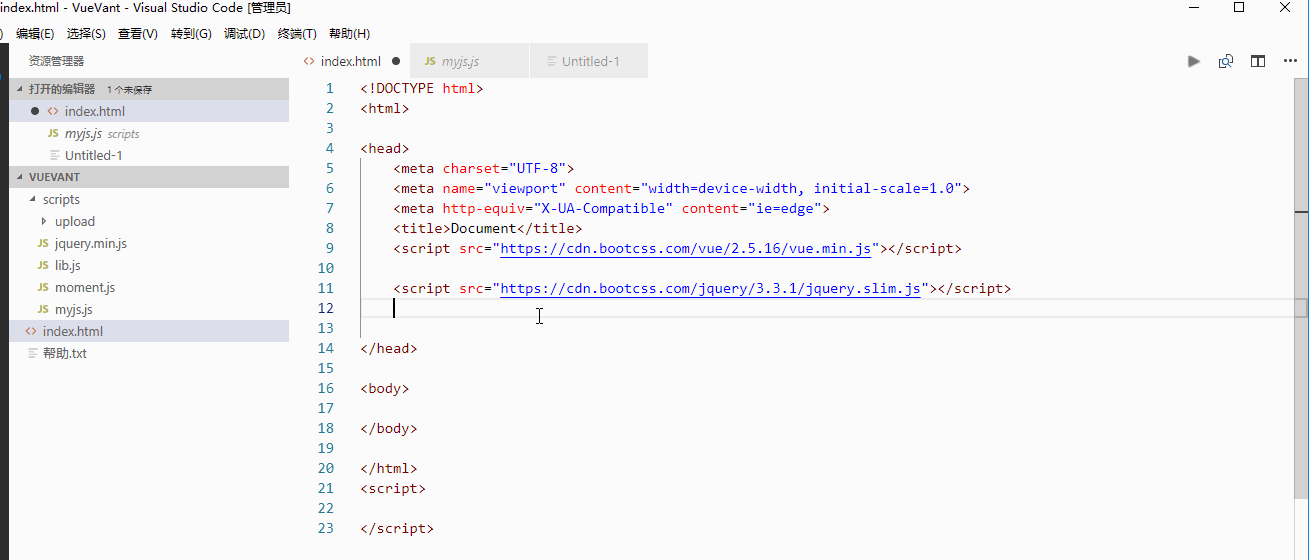Image resolution: width=1309 pixels, height=560 pixels.
Task: Click line number 12 in the gutter
Action: click(325, 308)
